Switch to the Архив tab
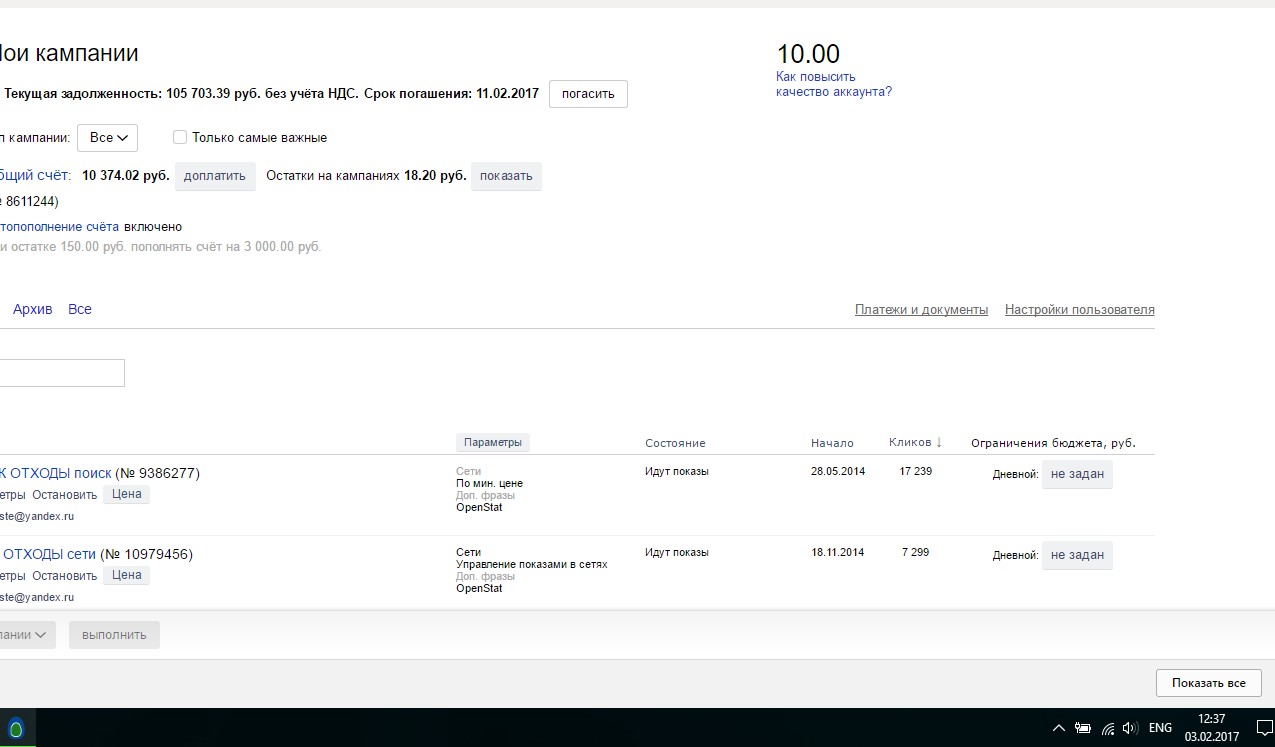This screenshot has height=747, width=1275. pos(32,309)
